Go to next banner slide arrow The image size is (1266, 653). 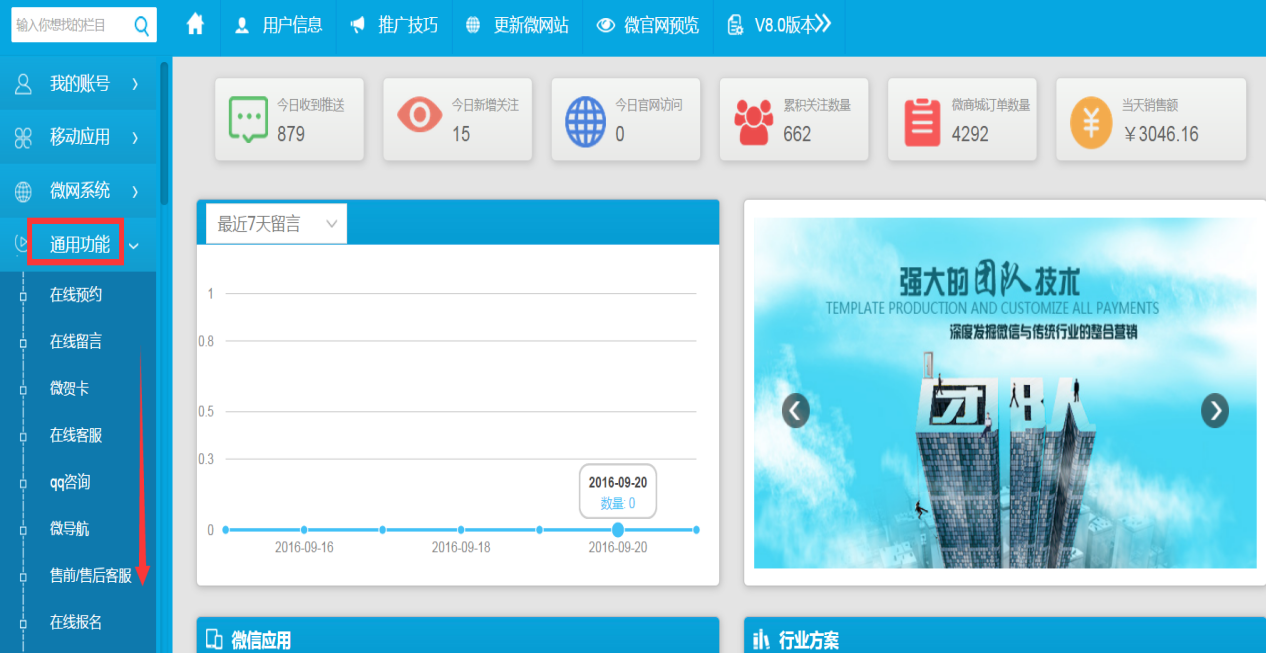click(x=1214, y=410)
